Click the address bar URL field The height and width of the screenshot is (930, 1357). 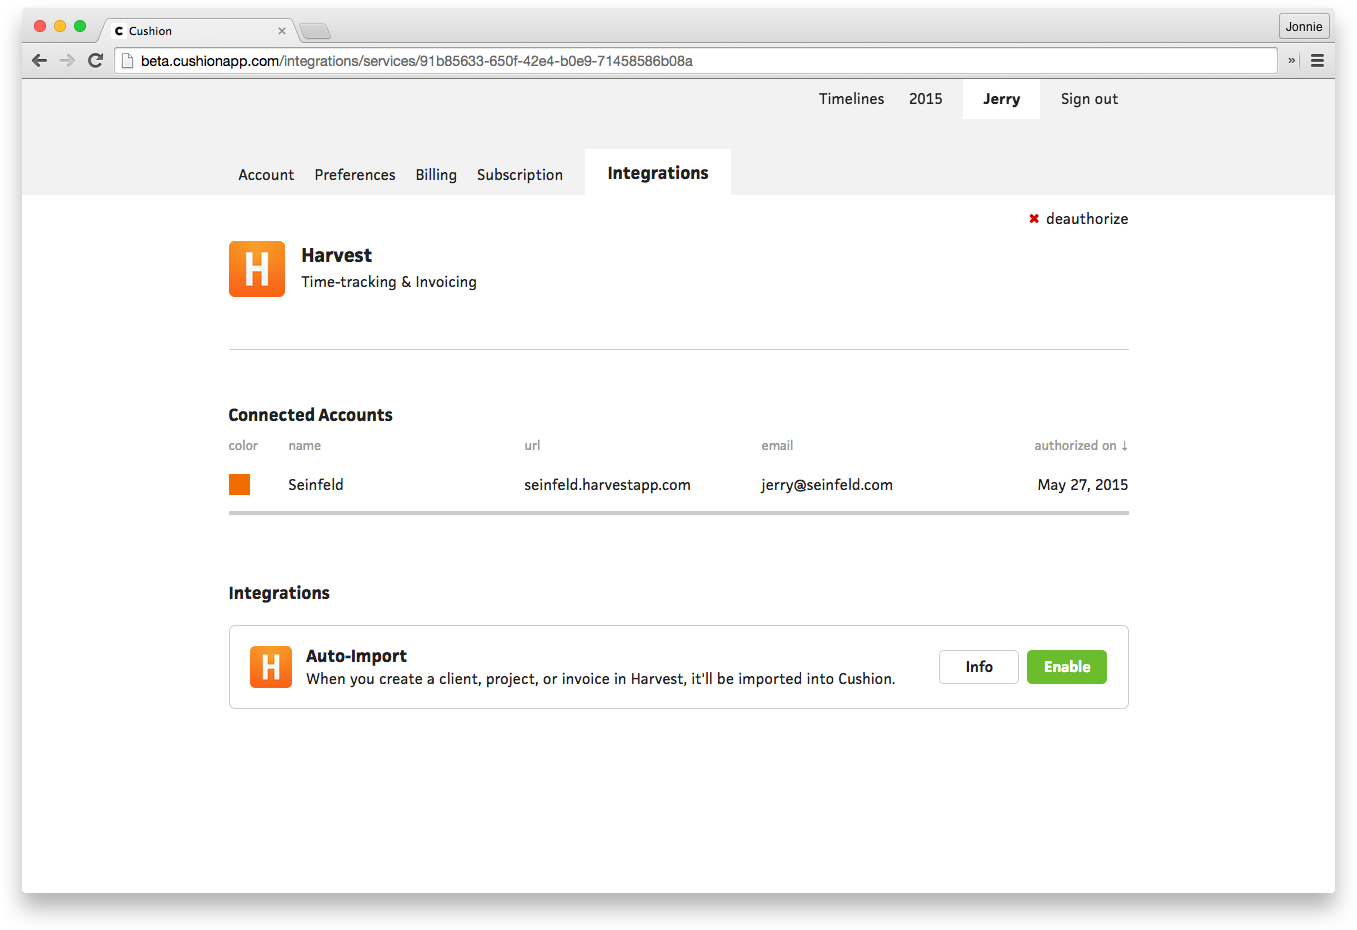tap(695, 61)
